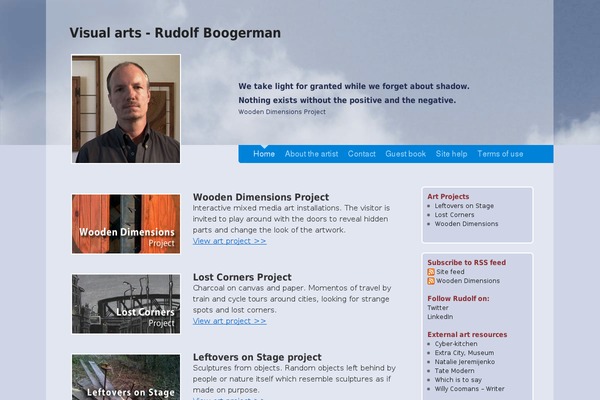Open Rudolf's Twitter link
This screenshot has height=400, width=600.
tap(438, 308)
